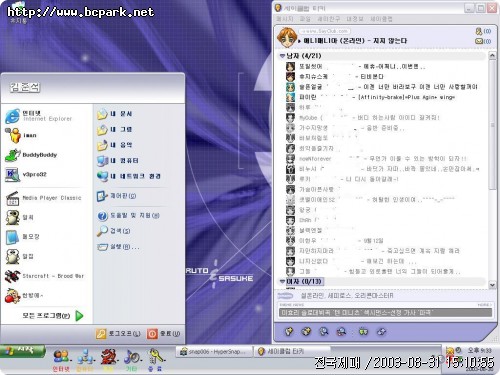Click the buddy list scrollbar thumb
500x375 pixels.
492,125
